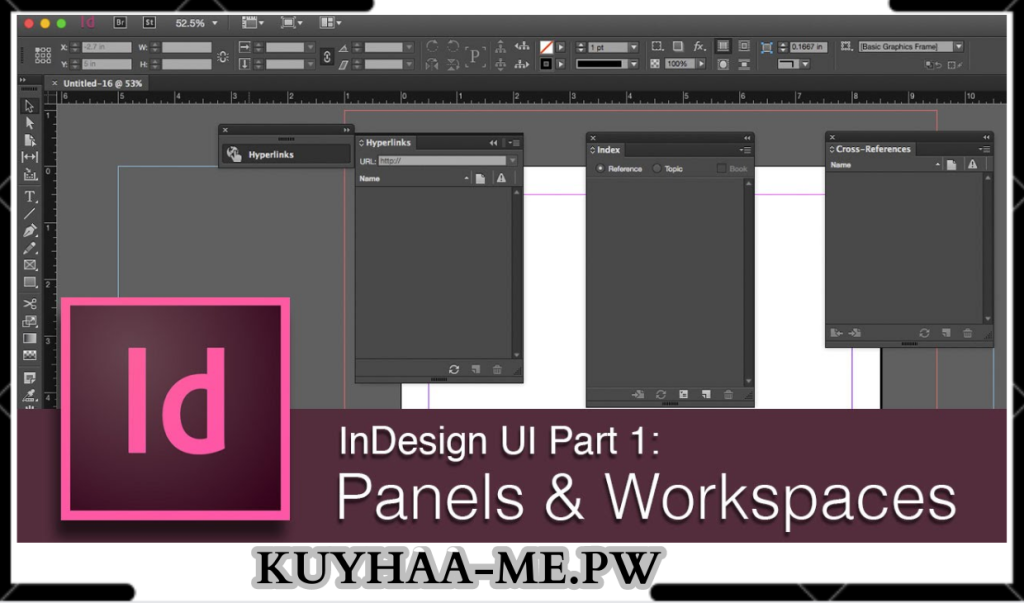Toggle the no text wrap button
This screenshot has height=603, width=1024.
pos(723,46)
